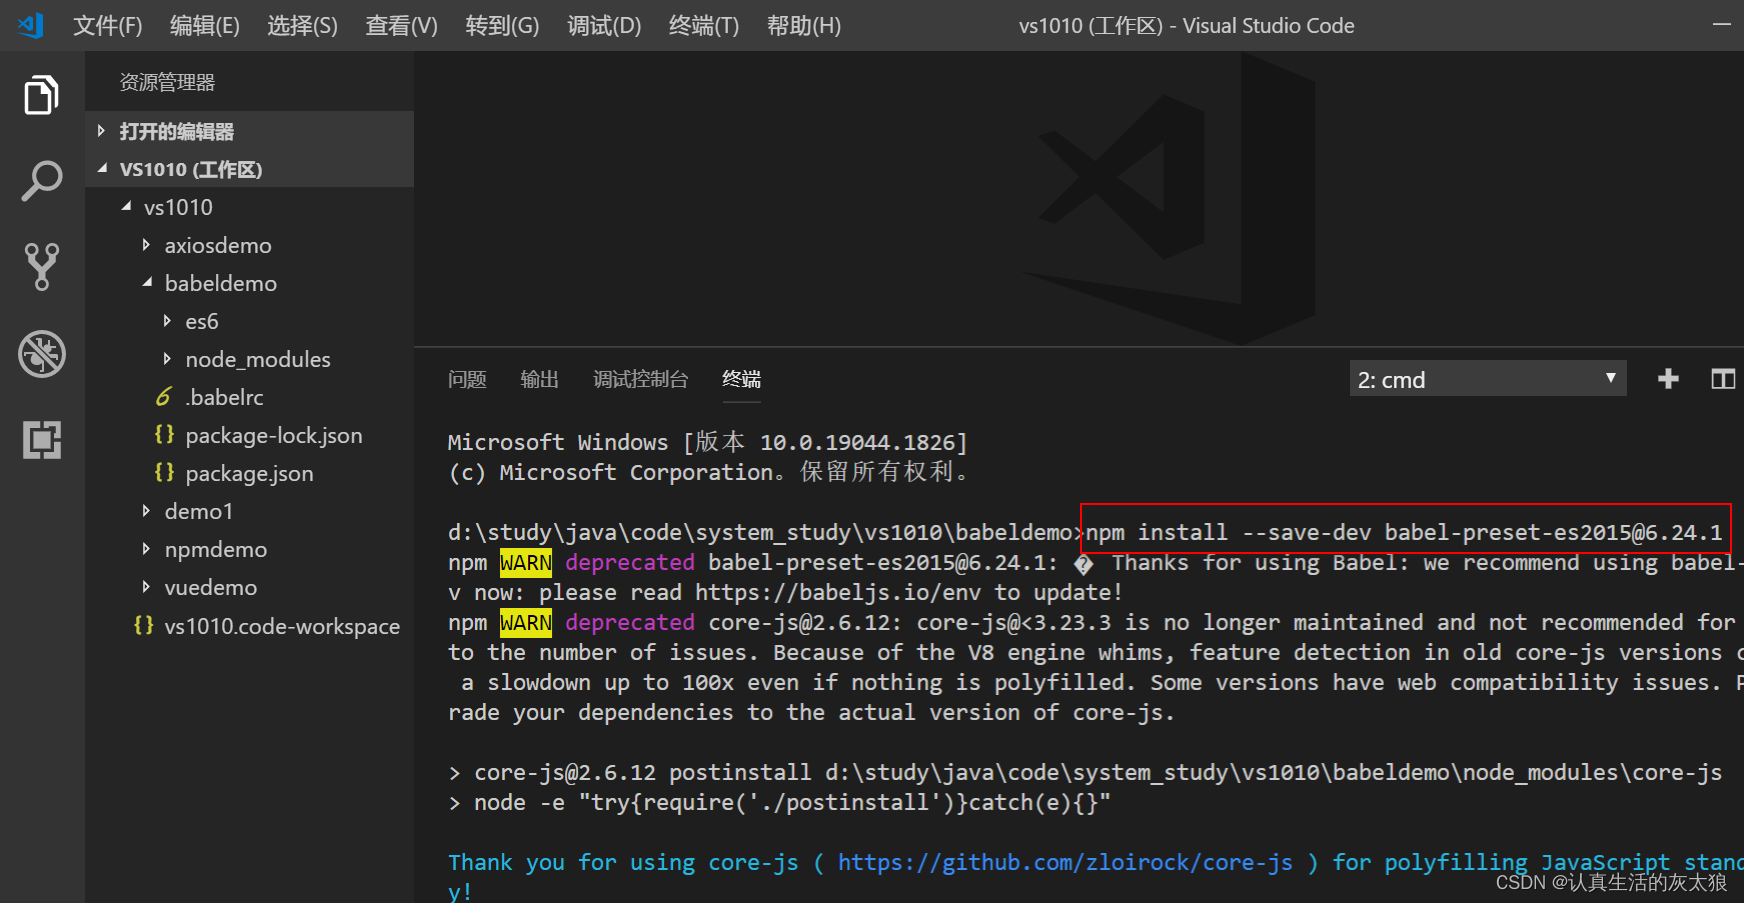Expand the vuedemo folder
The image size is (1744, 903).
(x=146, y=587)
